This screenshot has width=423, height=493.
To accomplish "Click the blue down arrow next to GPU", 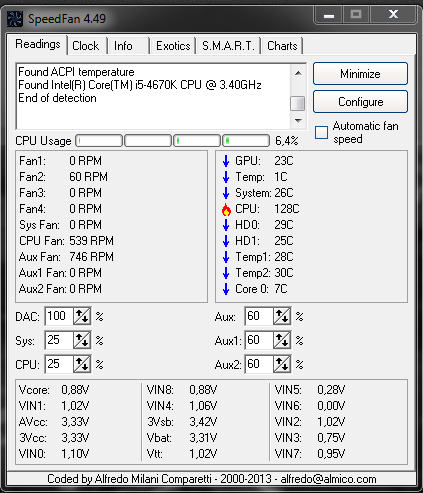I will coord(226,161).
